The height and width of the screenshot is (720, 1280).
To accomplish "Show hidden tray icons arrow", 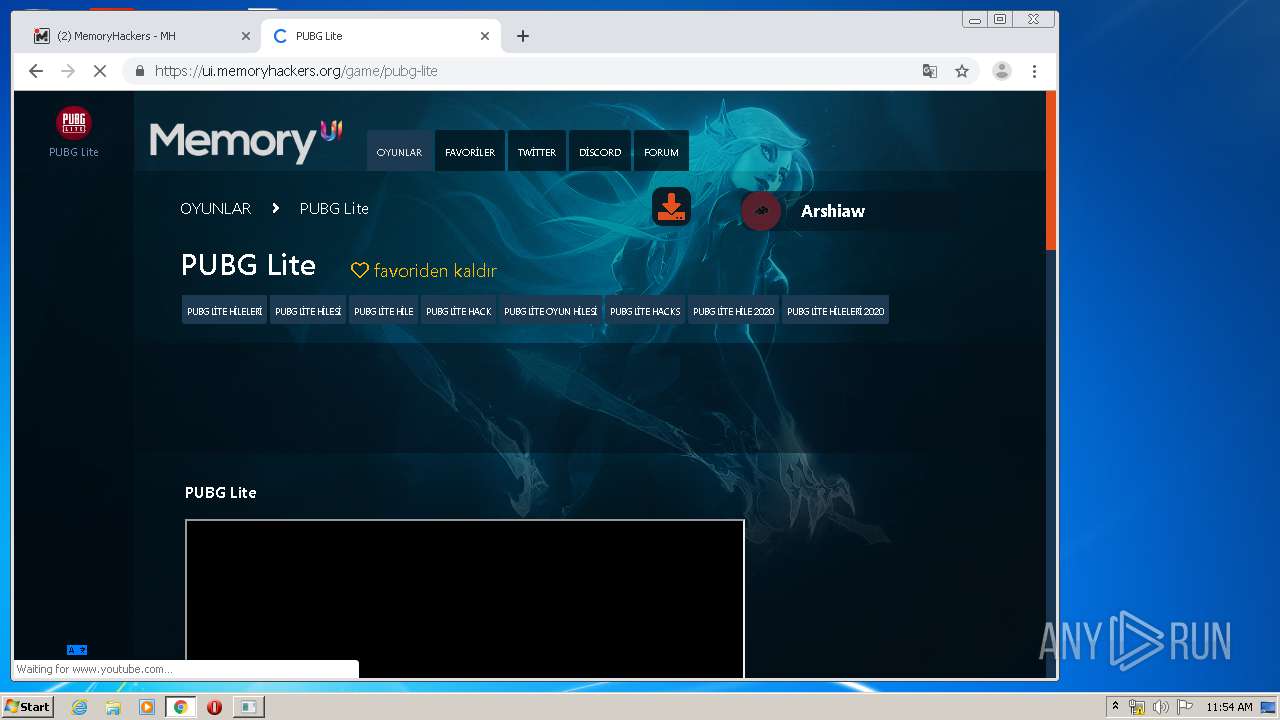I will 1115,707.
